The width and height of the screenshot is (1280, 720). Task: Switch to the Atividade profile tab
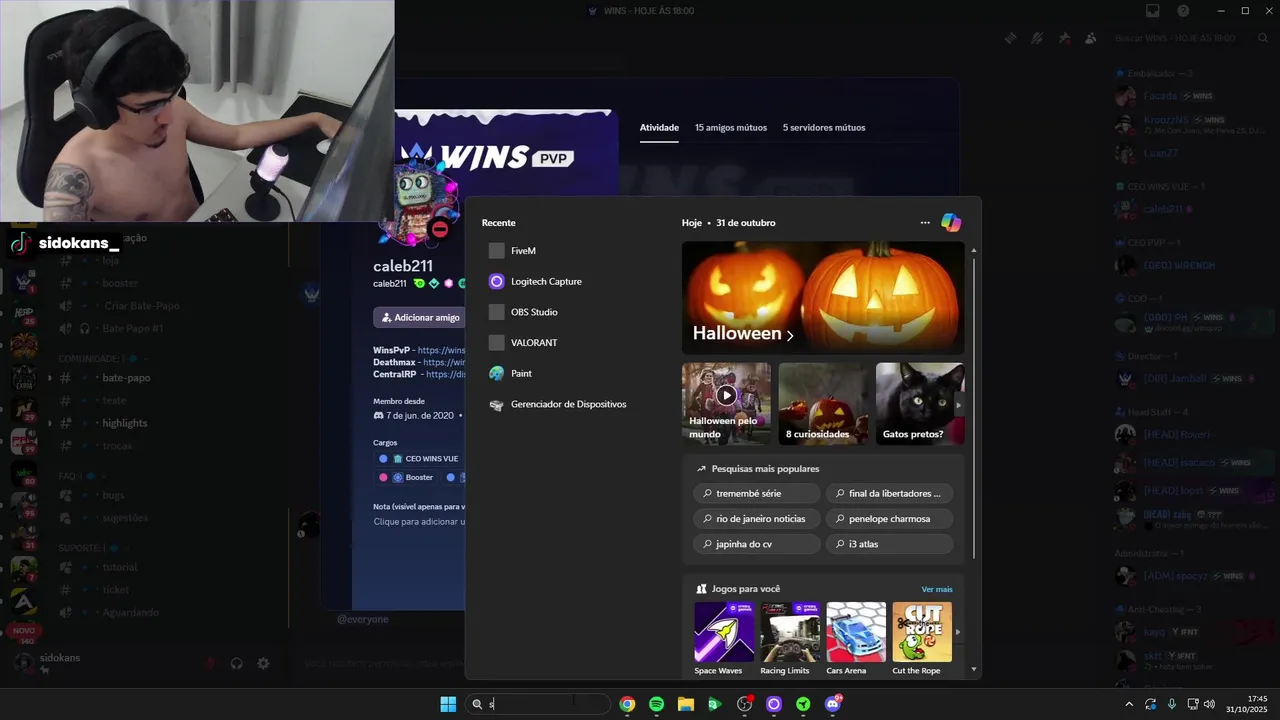pyautogui.click(x=659, y=128)
